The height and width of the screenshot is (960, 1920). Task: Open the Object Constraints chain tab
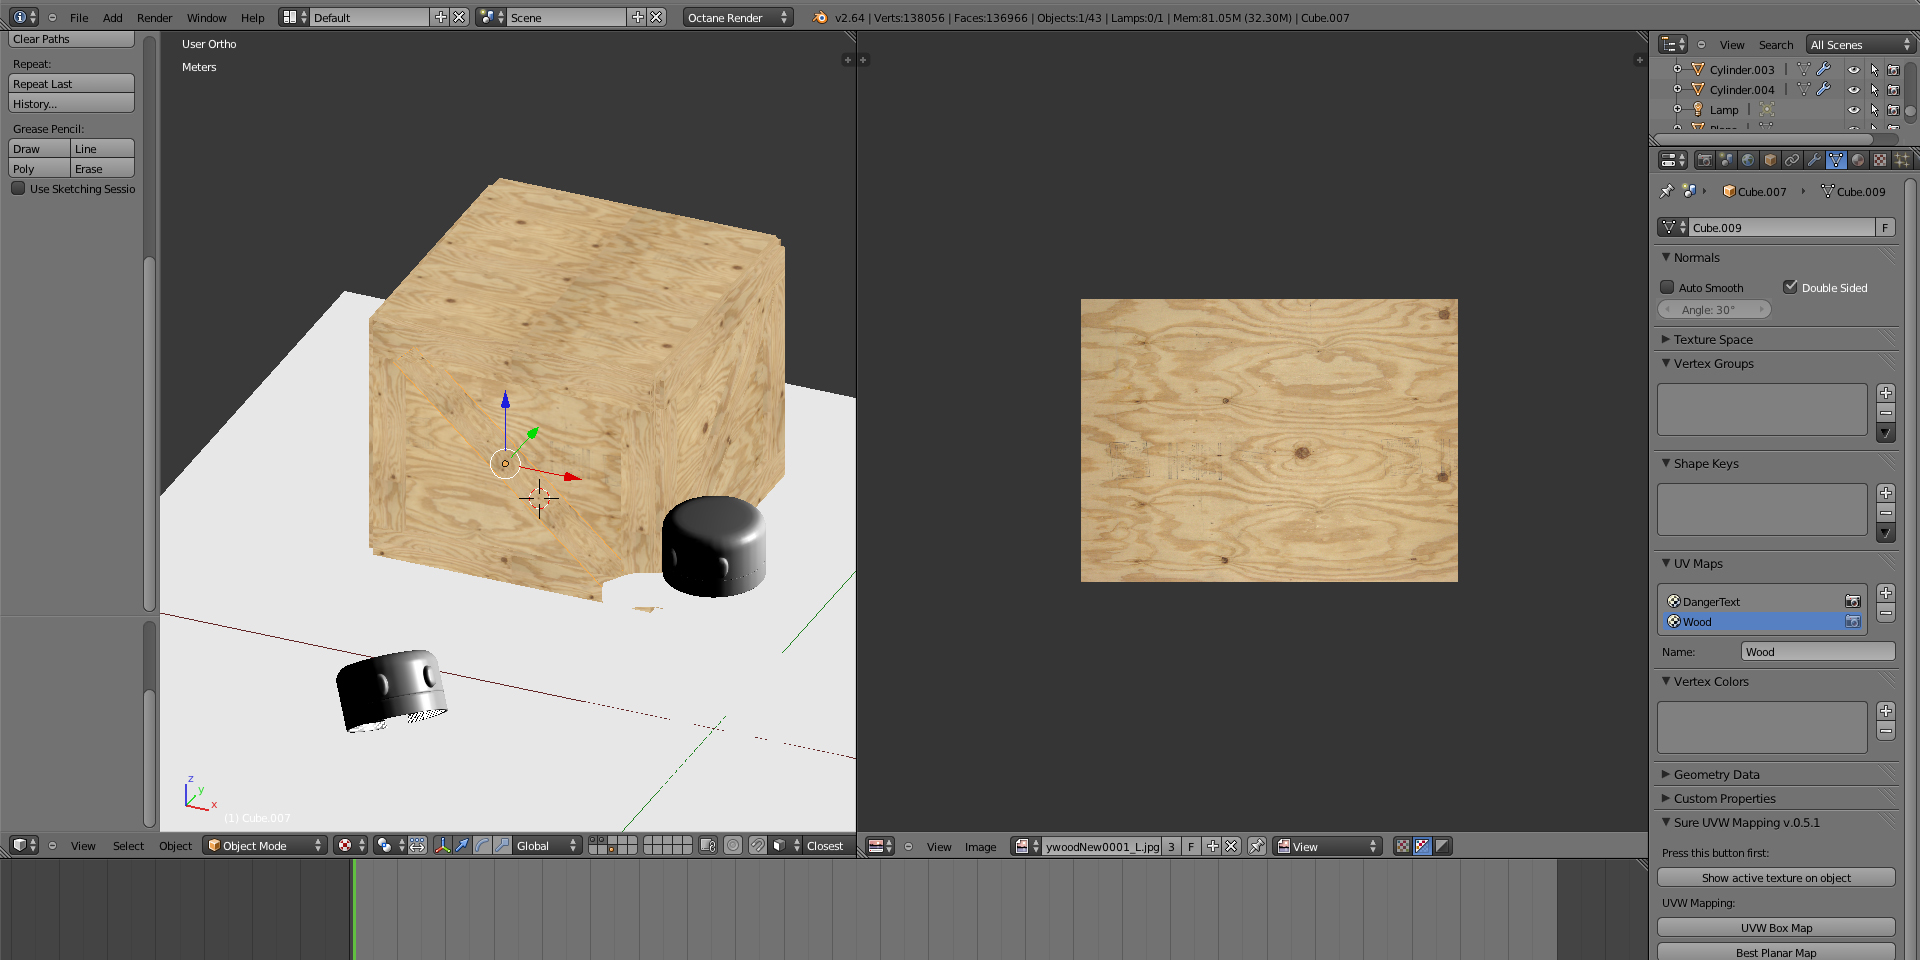pos(1792,160)
